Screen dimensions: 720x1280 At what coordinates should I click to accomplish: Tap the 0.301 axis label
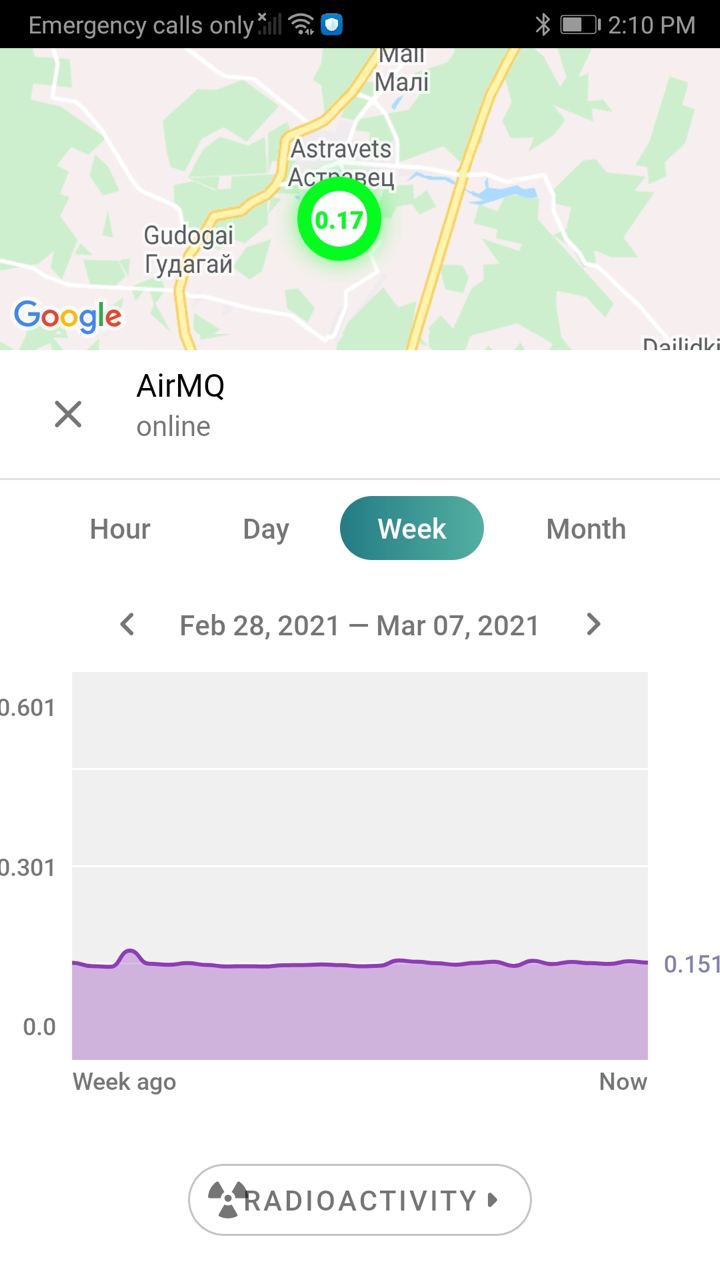28,867
